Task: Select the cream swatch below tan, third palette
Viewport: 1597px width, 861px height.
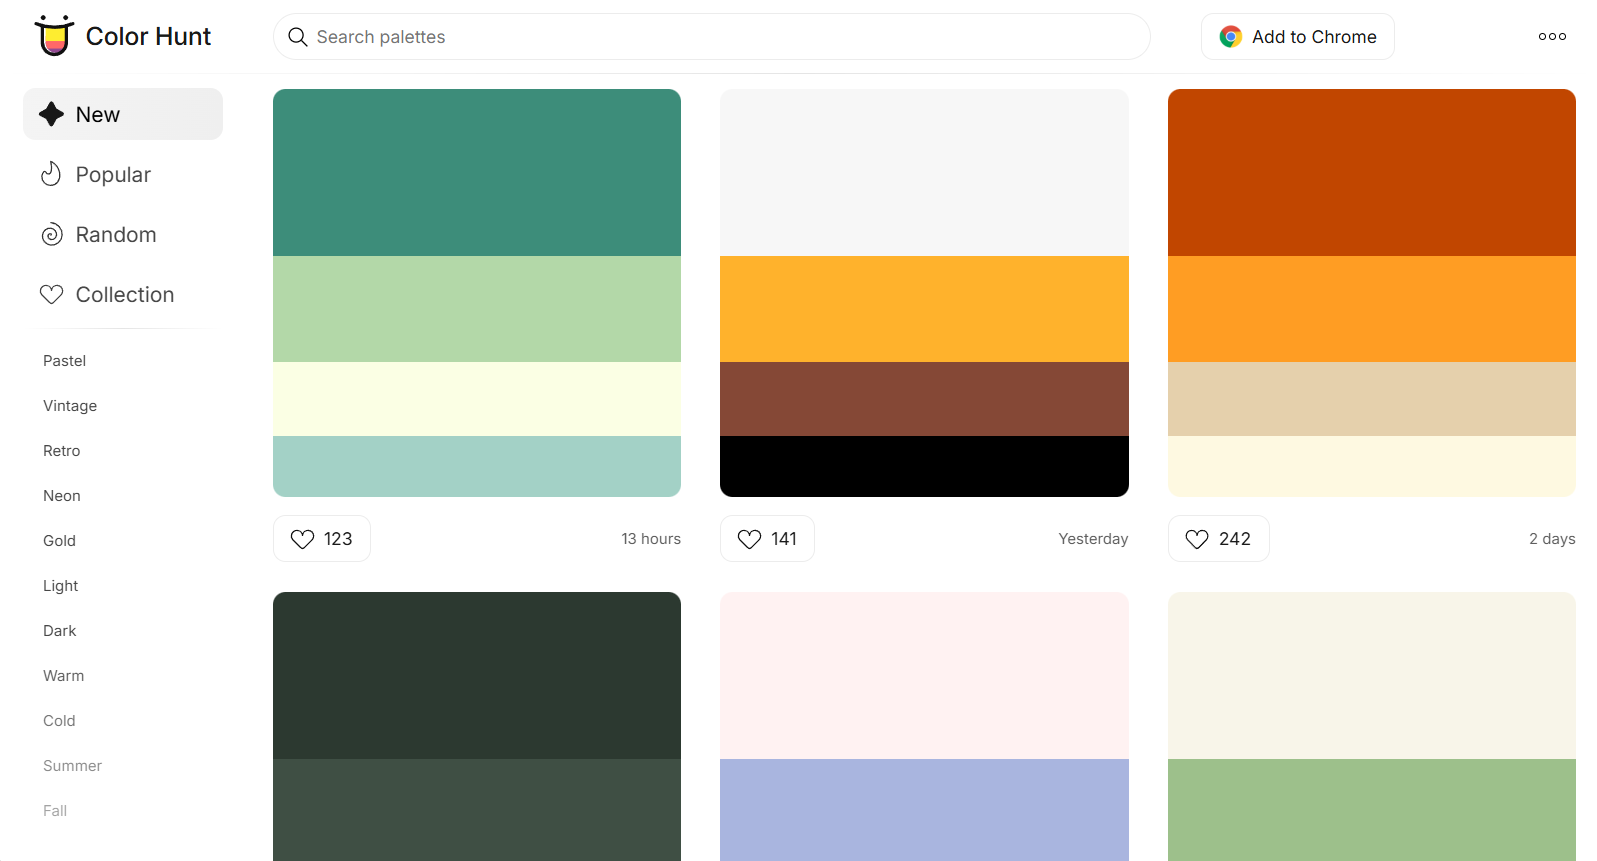Action: pyautogui.click(x=1372, y=466)
